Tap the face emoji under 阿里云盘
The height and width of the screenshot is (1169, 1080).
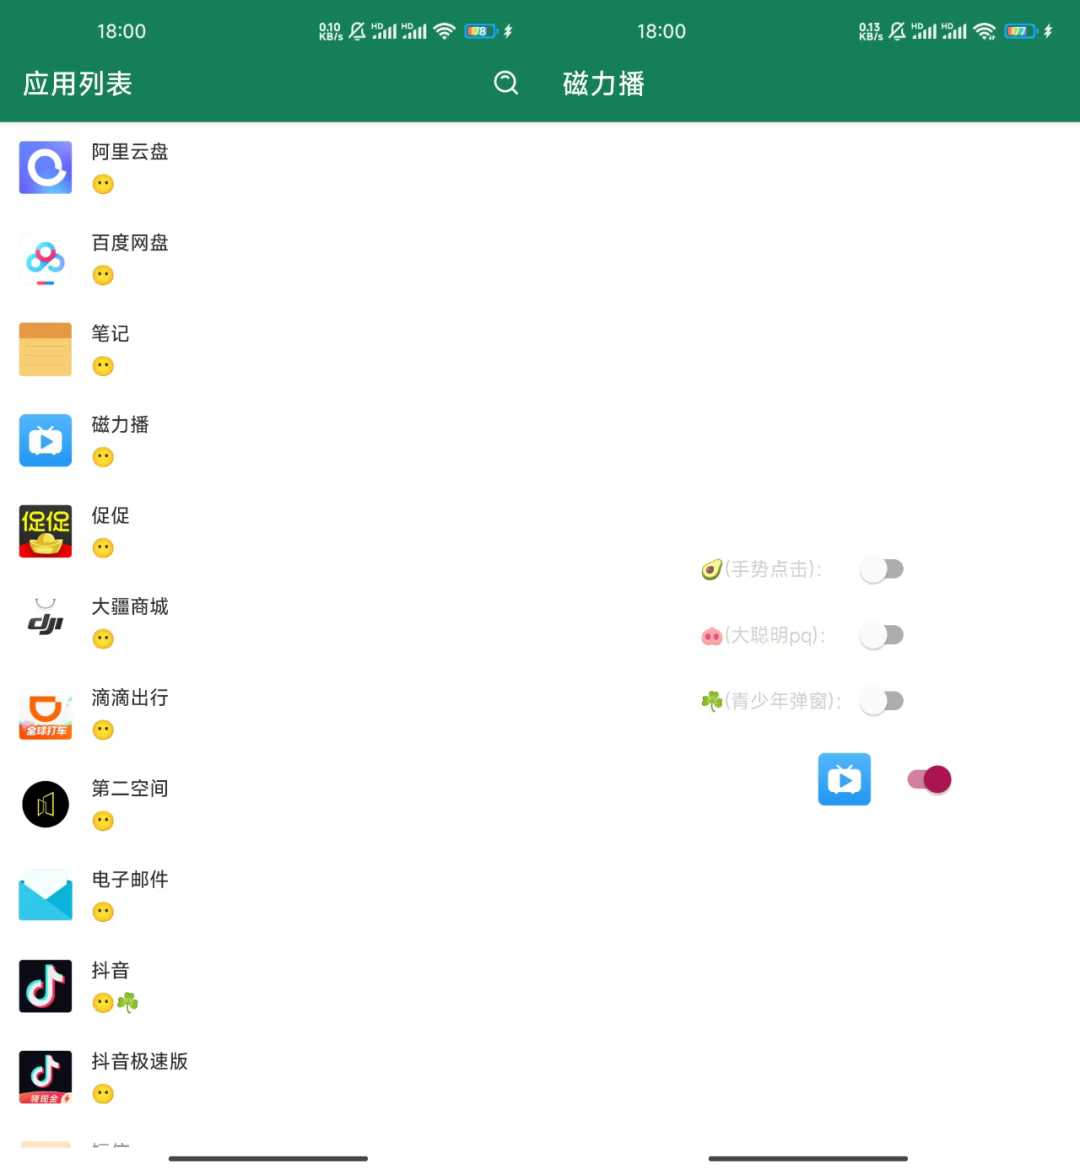[x=103, y=184]
